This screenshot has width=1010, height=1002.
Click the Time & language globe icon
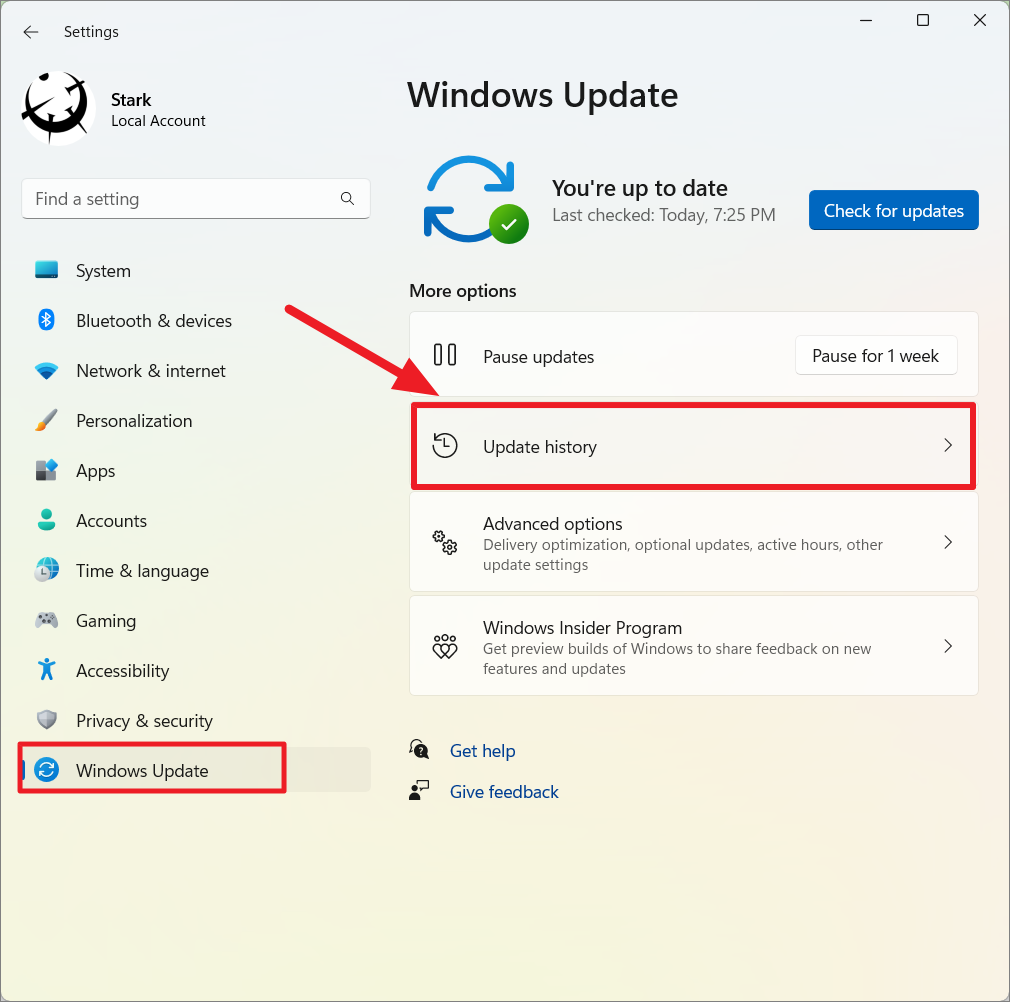click(x=46, y=570)
